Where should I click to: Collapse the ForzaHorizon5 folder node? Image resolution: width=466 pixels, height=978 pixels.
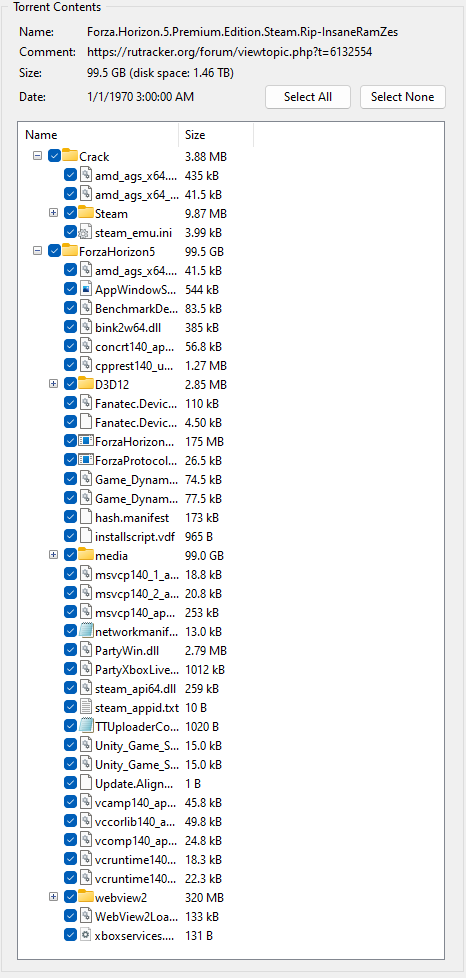37,251
